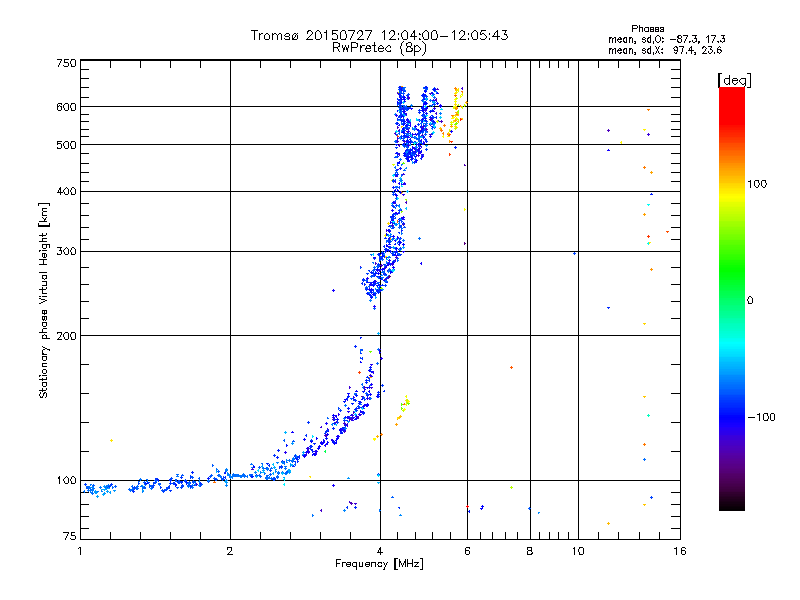Image resolution: width=800 pixels, height=600 pixels.
Task: Click the y-axis tick label 200
Action: click(66, 336)
